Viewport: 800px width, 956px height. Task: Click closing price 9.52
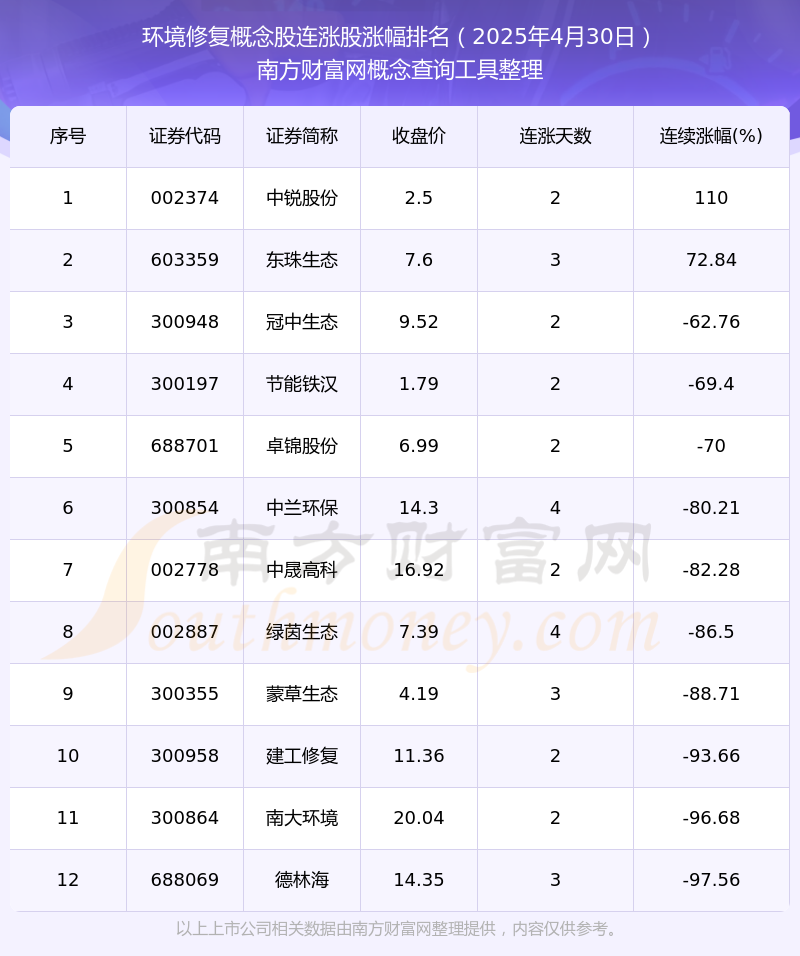419,322
